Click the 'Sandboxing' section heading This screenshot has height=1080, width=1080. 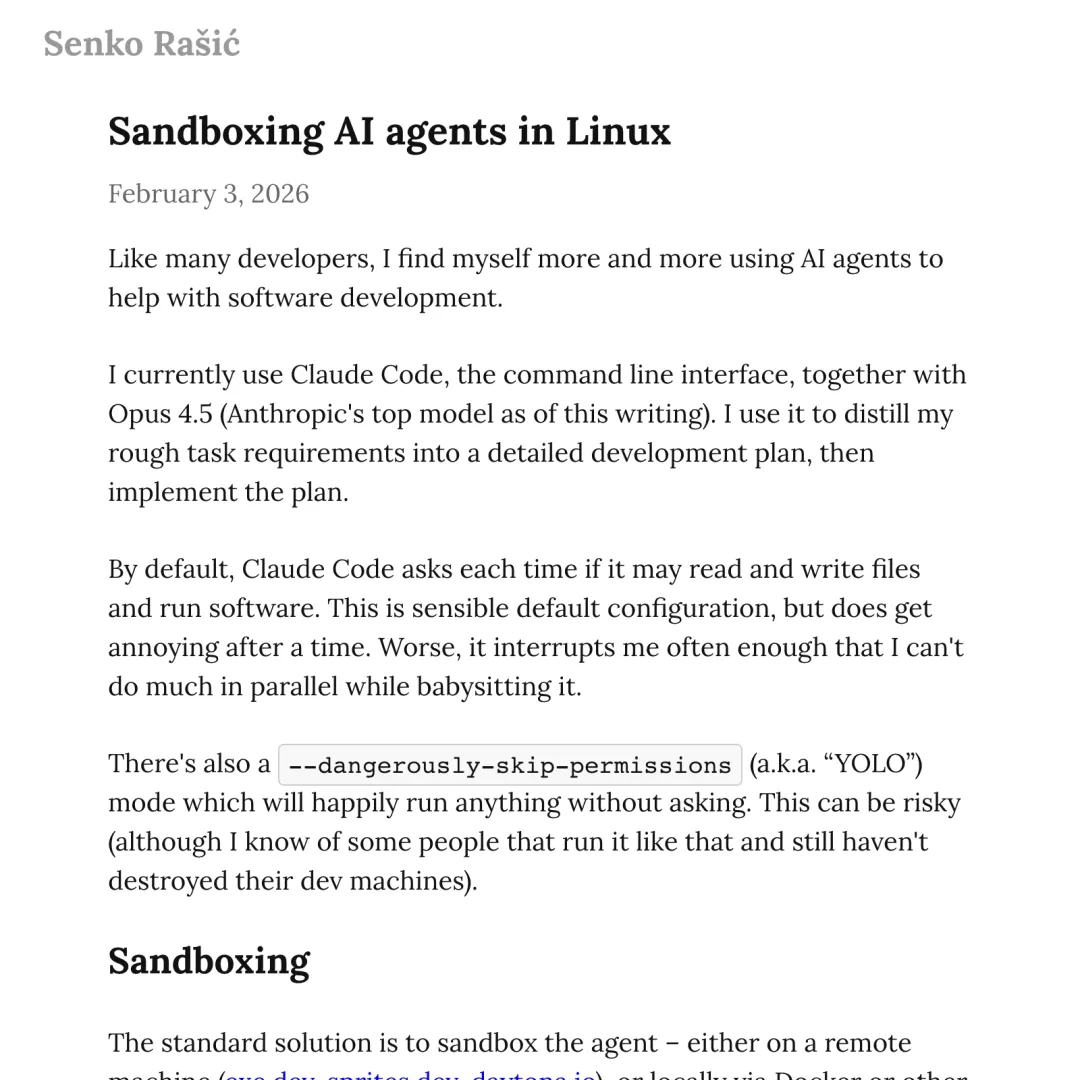[x=208, y=961]
